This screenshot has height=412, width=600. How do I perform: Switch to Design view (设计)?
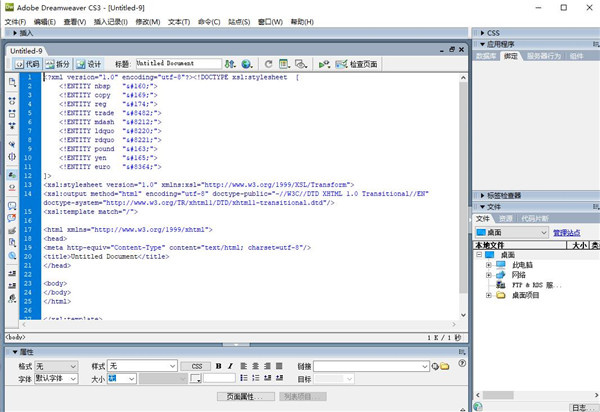(88, 64)
